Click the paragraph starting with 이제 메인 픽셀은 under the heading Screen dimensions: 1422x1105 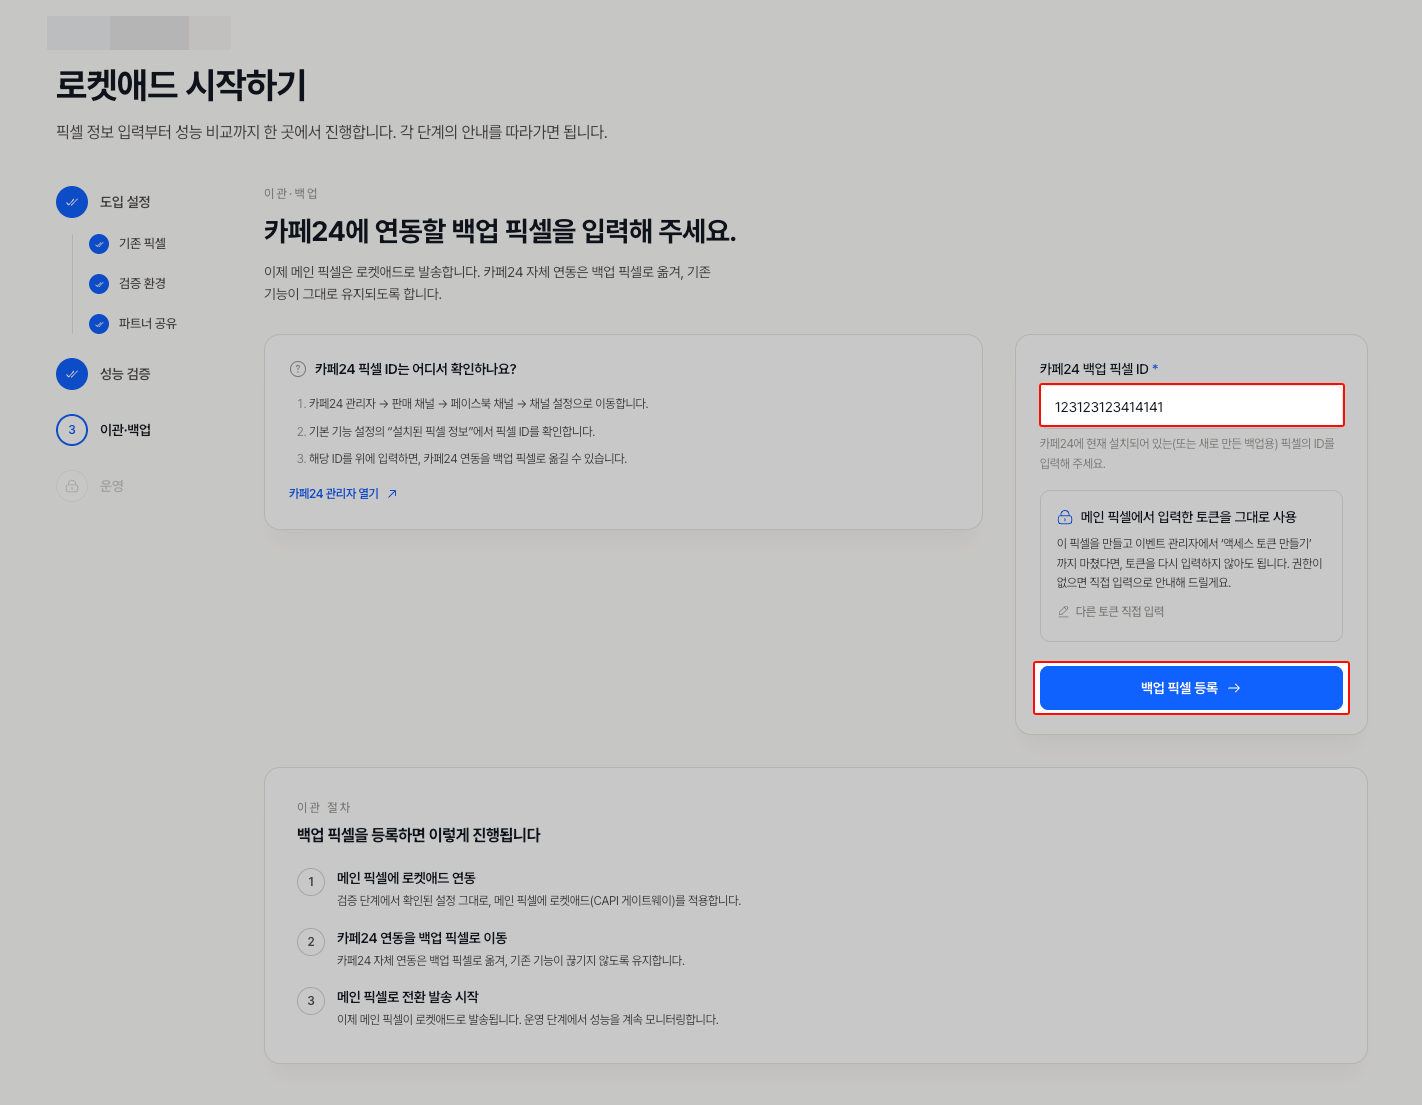[x=487, y=283]
